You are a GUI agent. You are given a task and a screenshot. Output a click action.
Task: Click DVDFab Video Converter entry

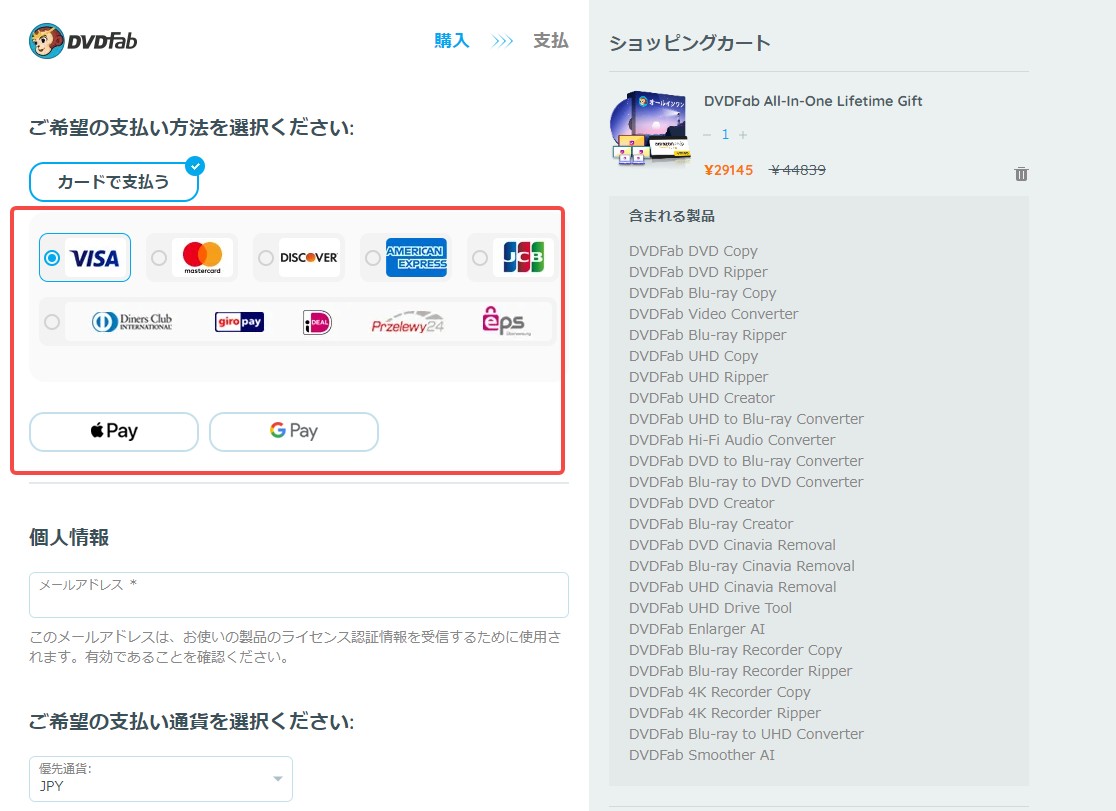coord(713,314)
